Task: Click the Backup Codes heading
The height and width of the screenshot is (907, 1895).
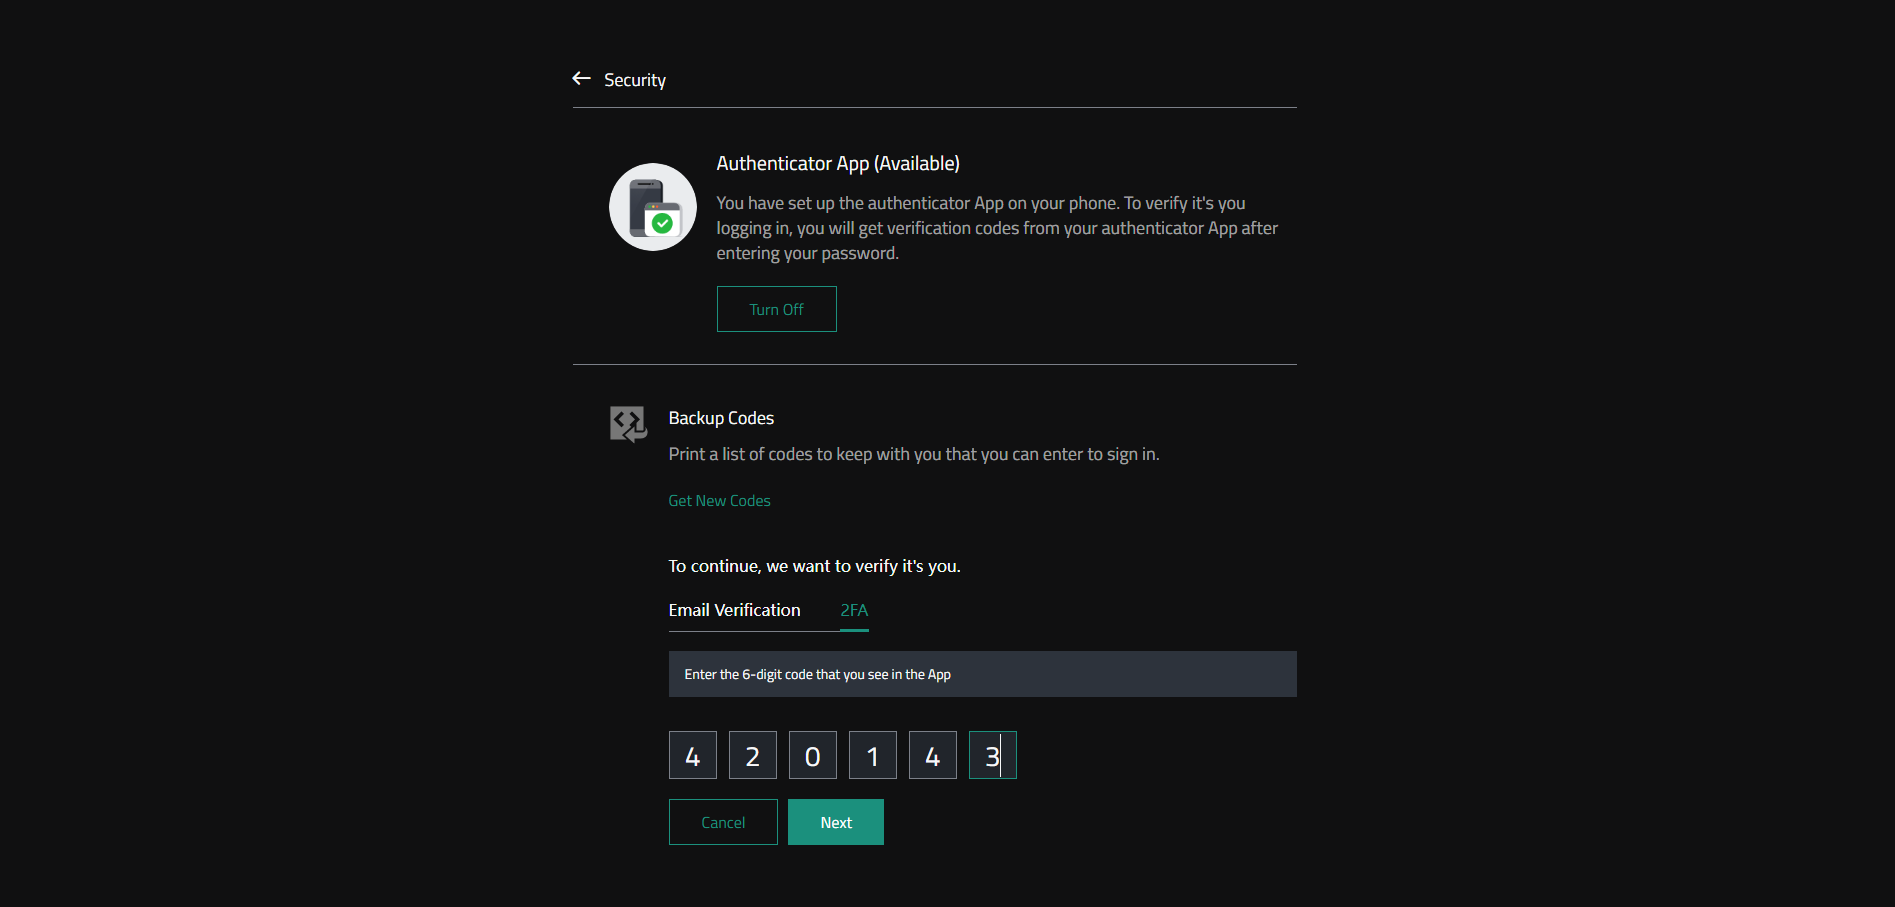Action: pos(721,418)
